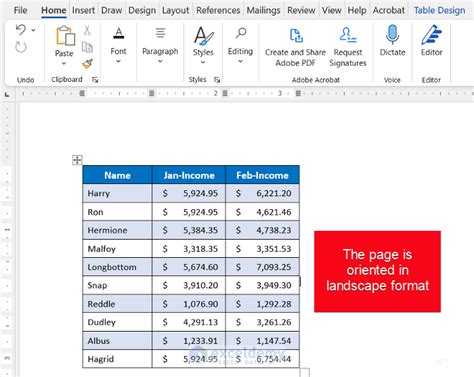The image size is (474, 377).
Task: Click the Harry name cell
Action: click(x=117, y=193)
